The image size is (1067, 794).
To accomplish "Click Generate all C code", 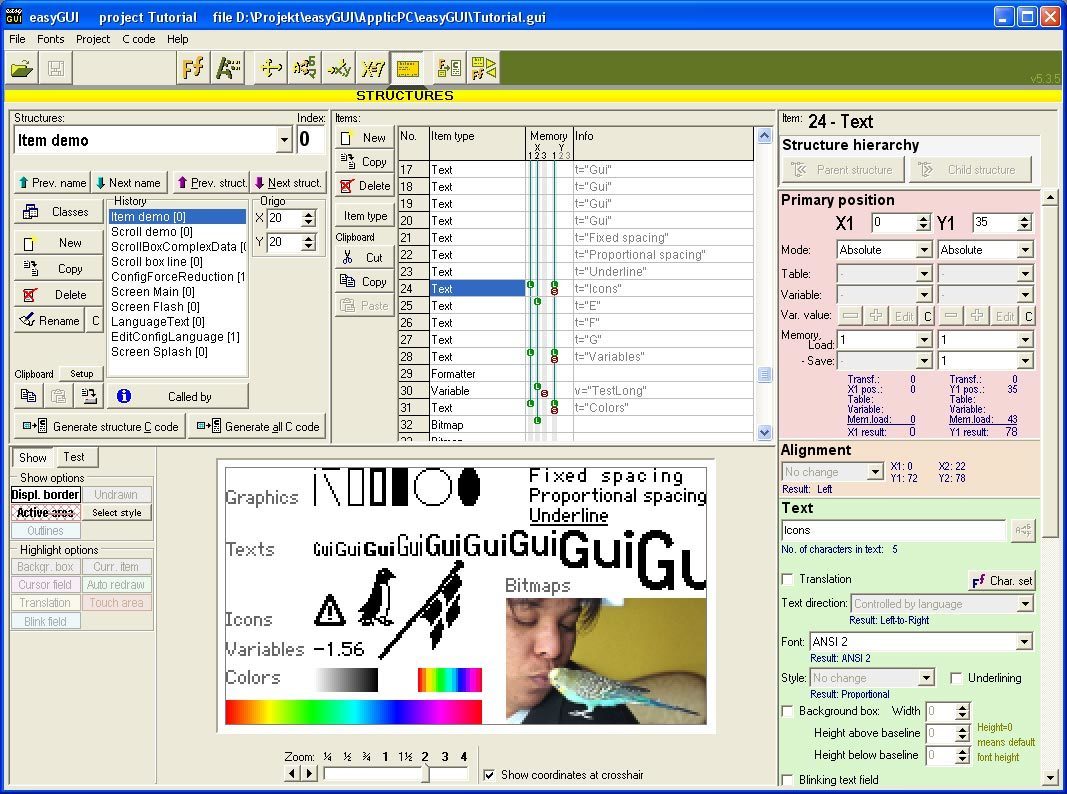I will (257, 427).
